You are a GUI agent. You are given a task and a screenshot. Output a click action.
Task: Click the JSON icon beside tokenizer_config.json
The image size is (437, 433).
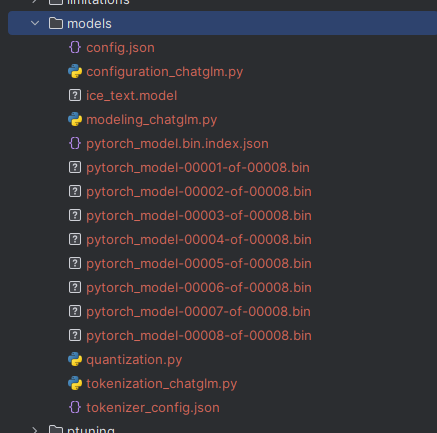click(x=75, y=407)
